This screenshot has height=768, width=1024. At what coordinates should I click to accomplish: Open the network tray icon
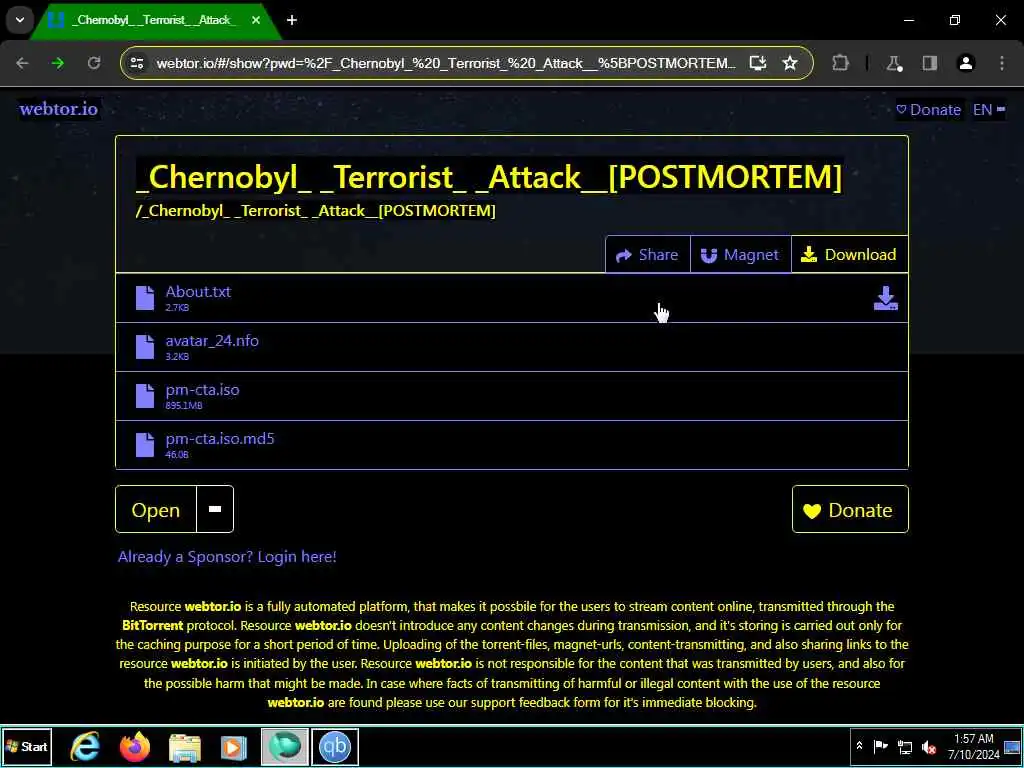[x=904, y=746]
